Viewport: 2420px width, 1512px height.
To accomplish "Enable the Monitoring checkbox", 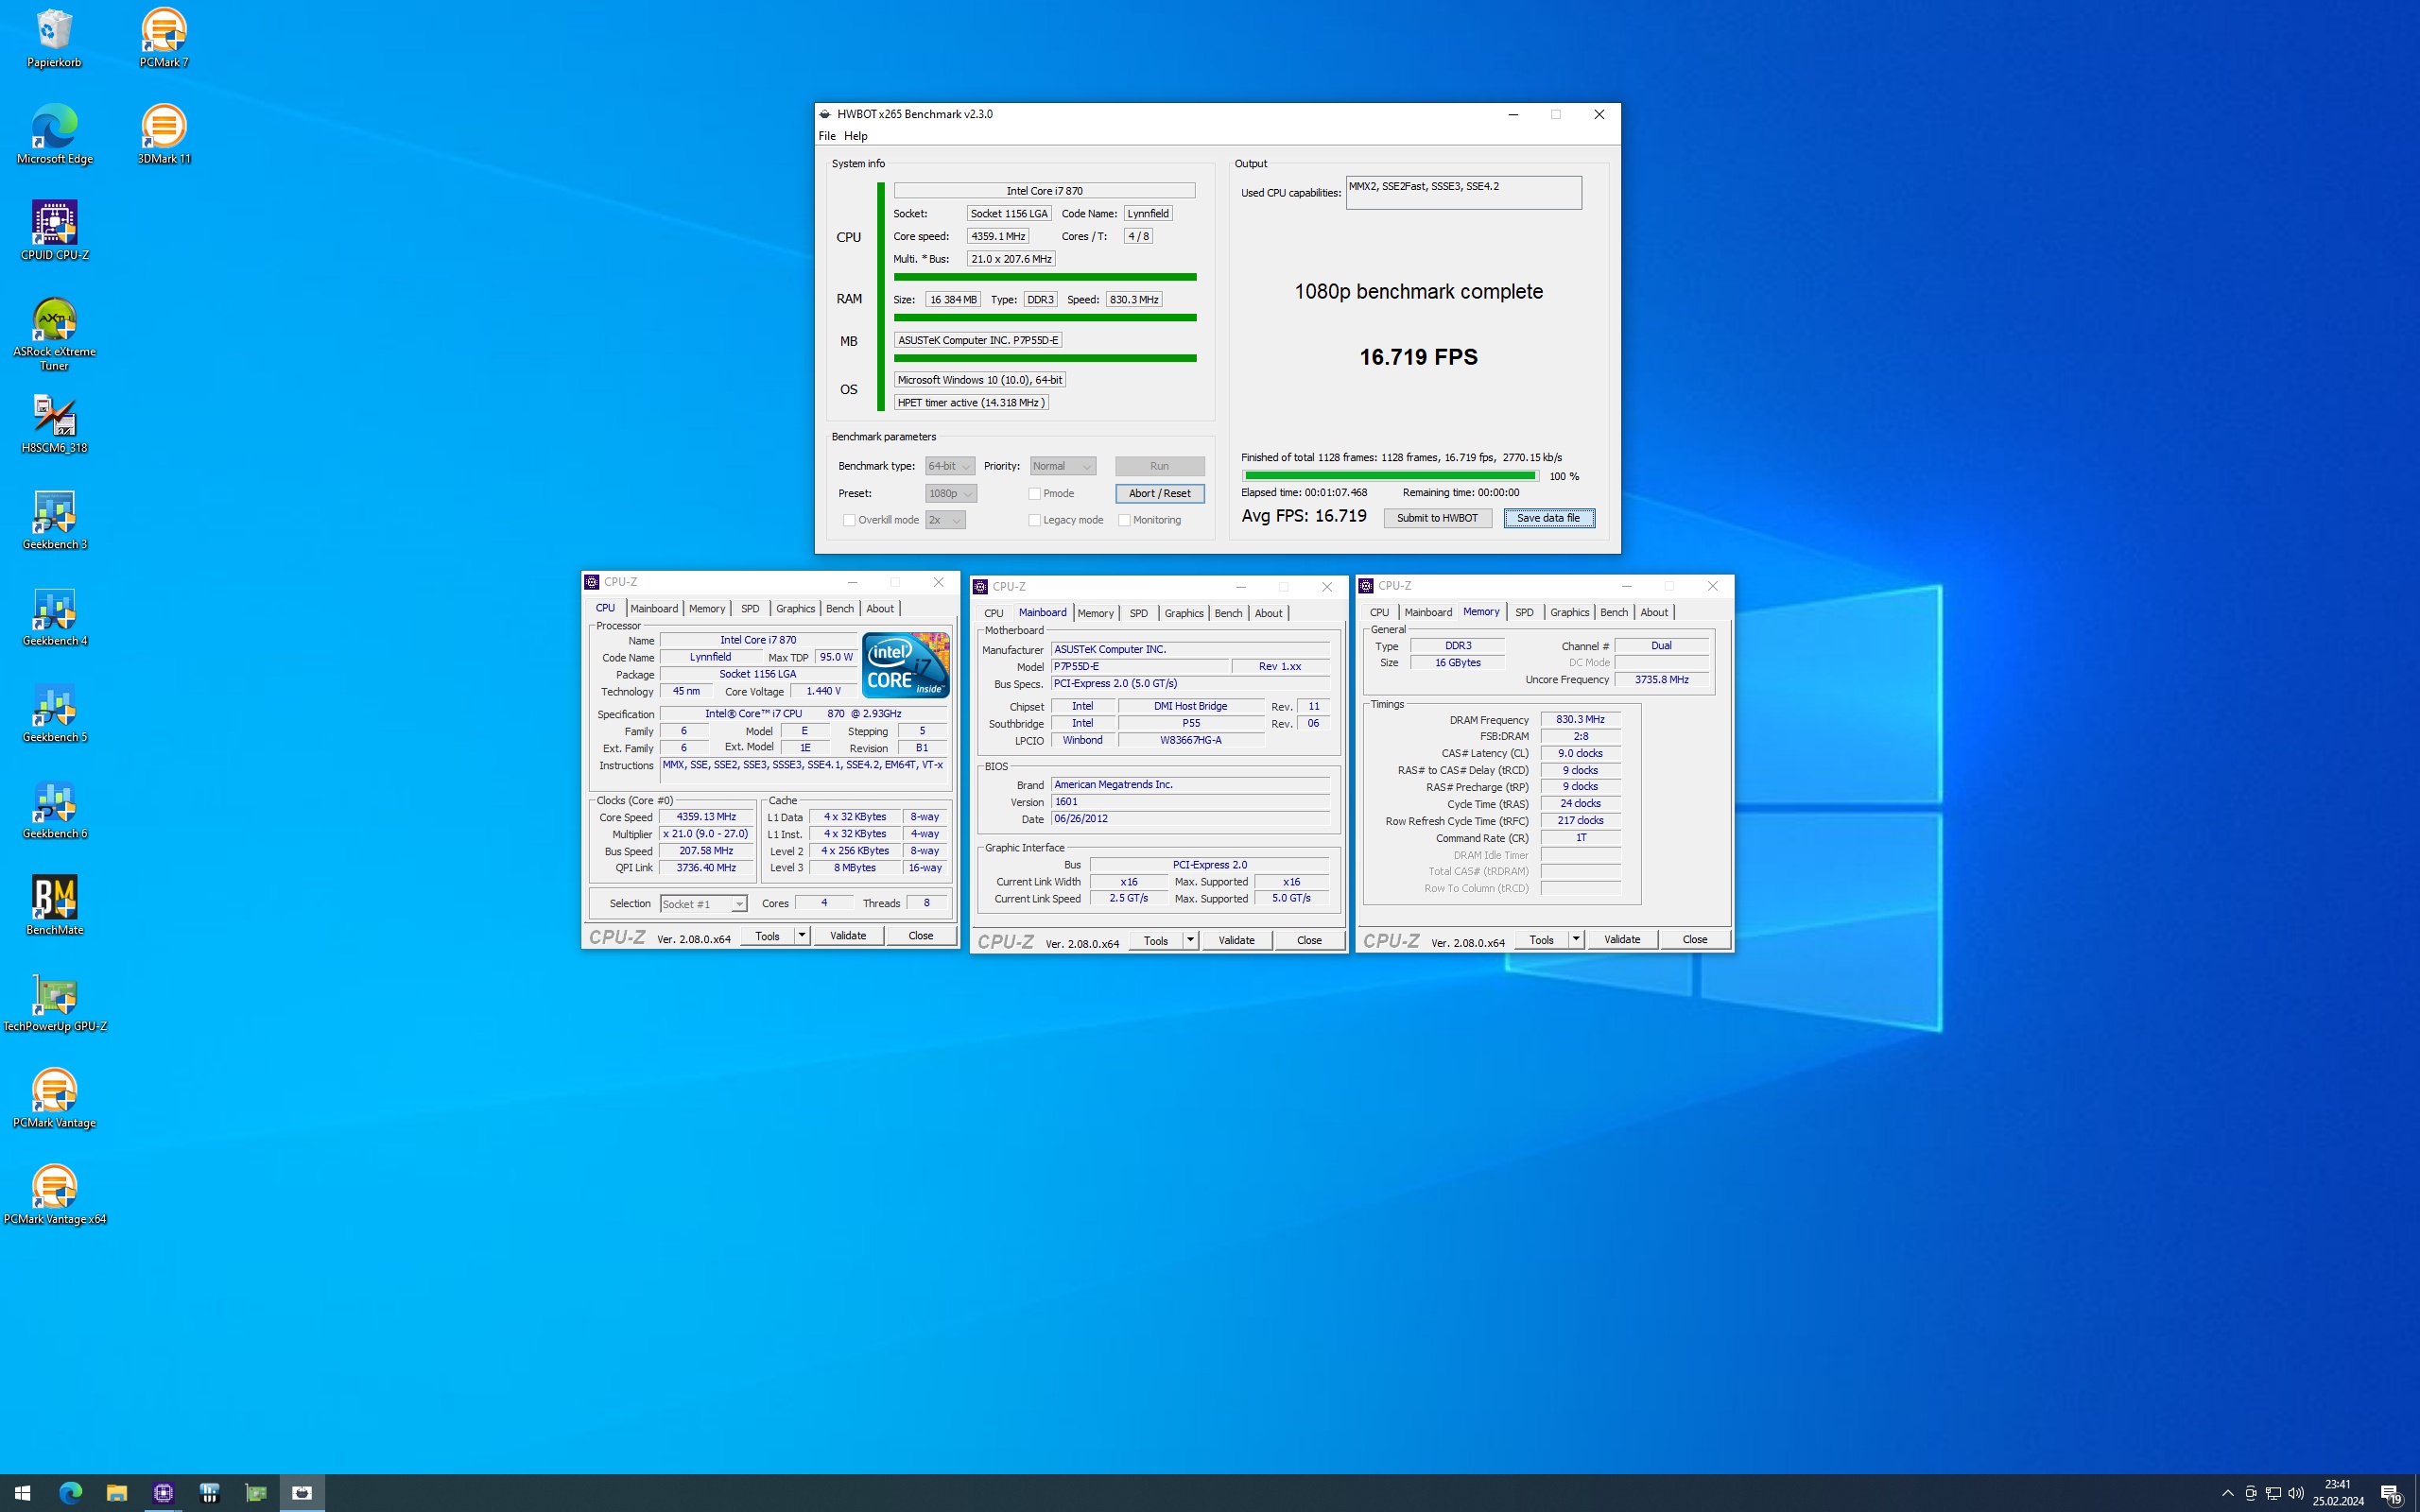I will (1124, 520).
